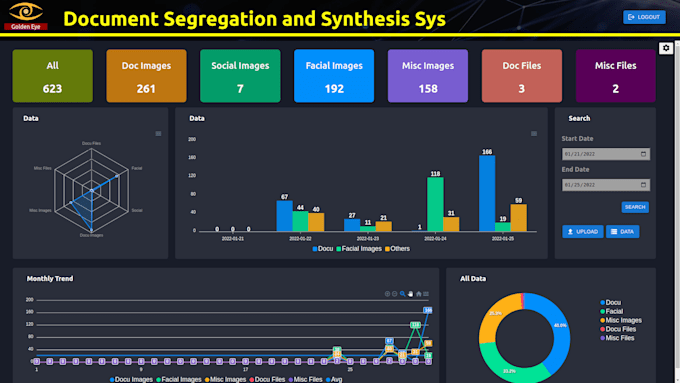Select the selection zoom magnifier tool

click(402, 294)
